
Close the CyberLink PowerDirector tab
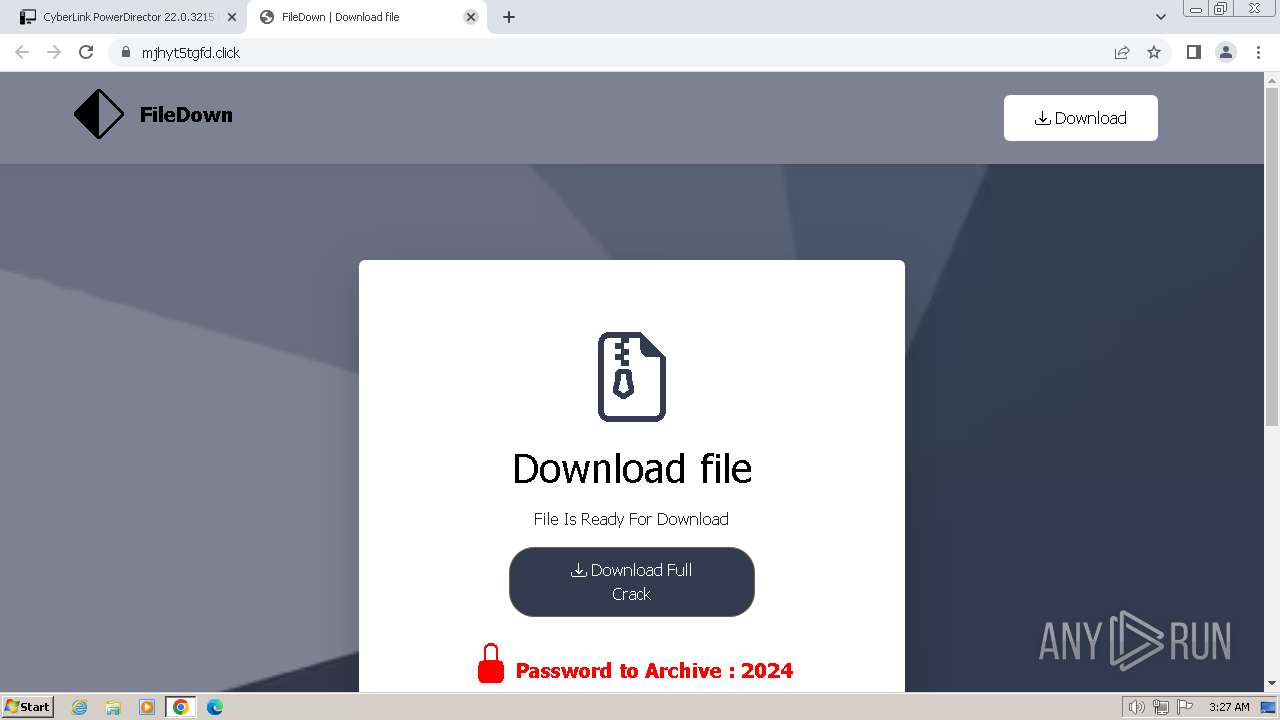232,17
